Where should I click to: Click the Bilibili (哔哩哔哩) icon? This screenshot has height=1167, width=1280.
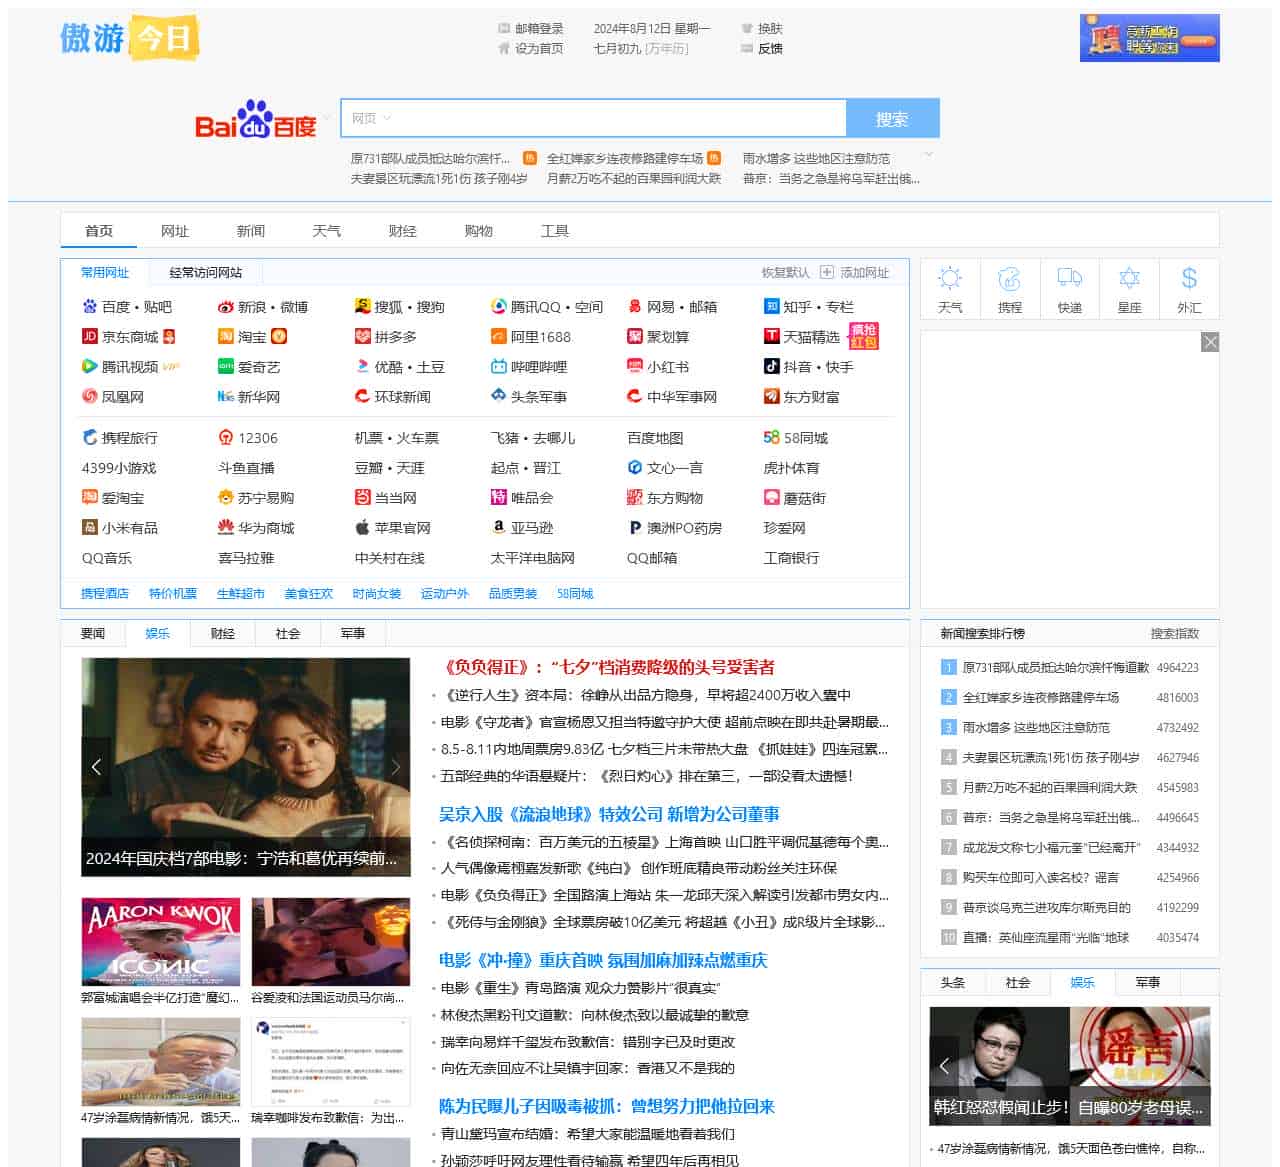click(499, 367)
